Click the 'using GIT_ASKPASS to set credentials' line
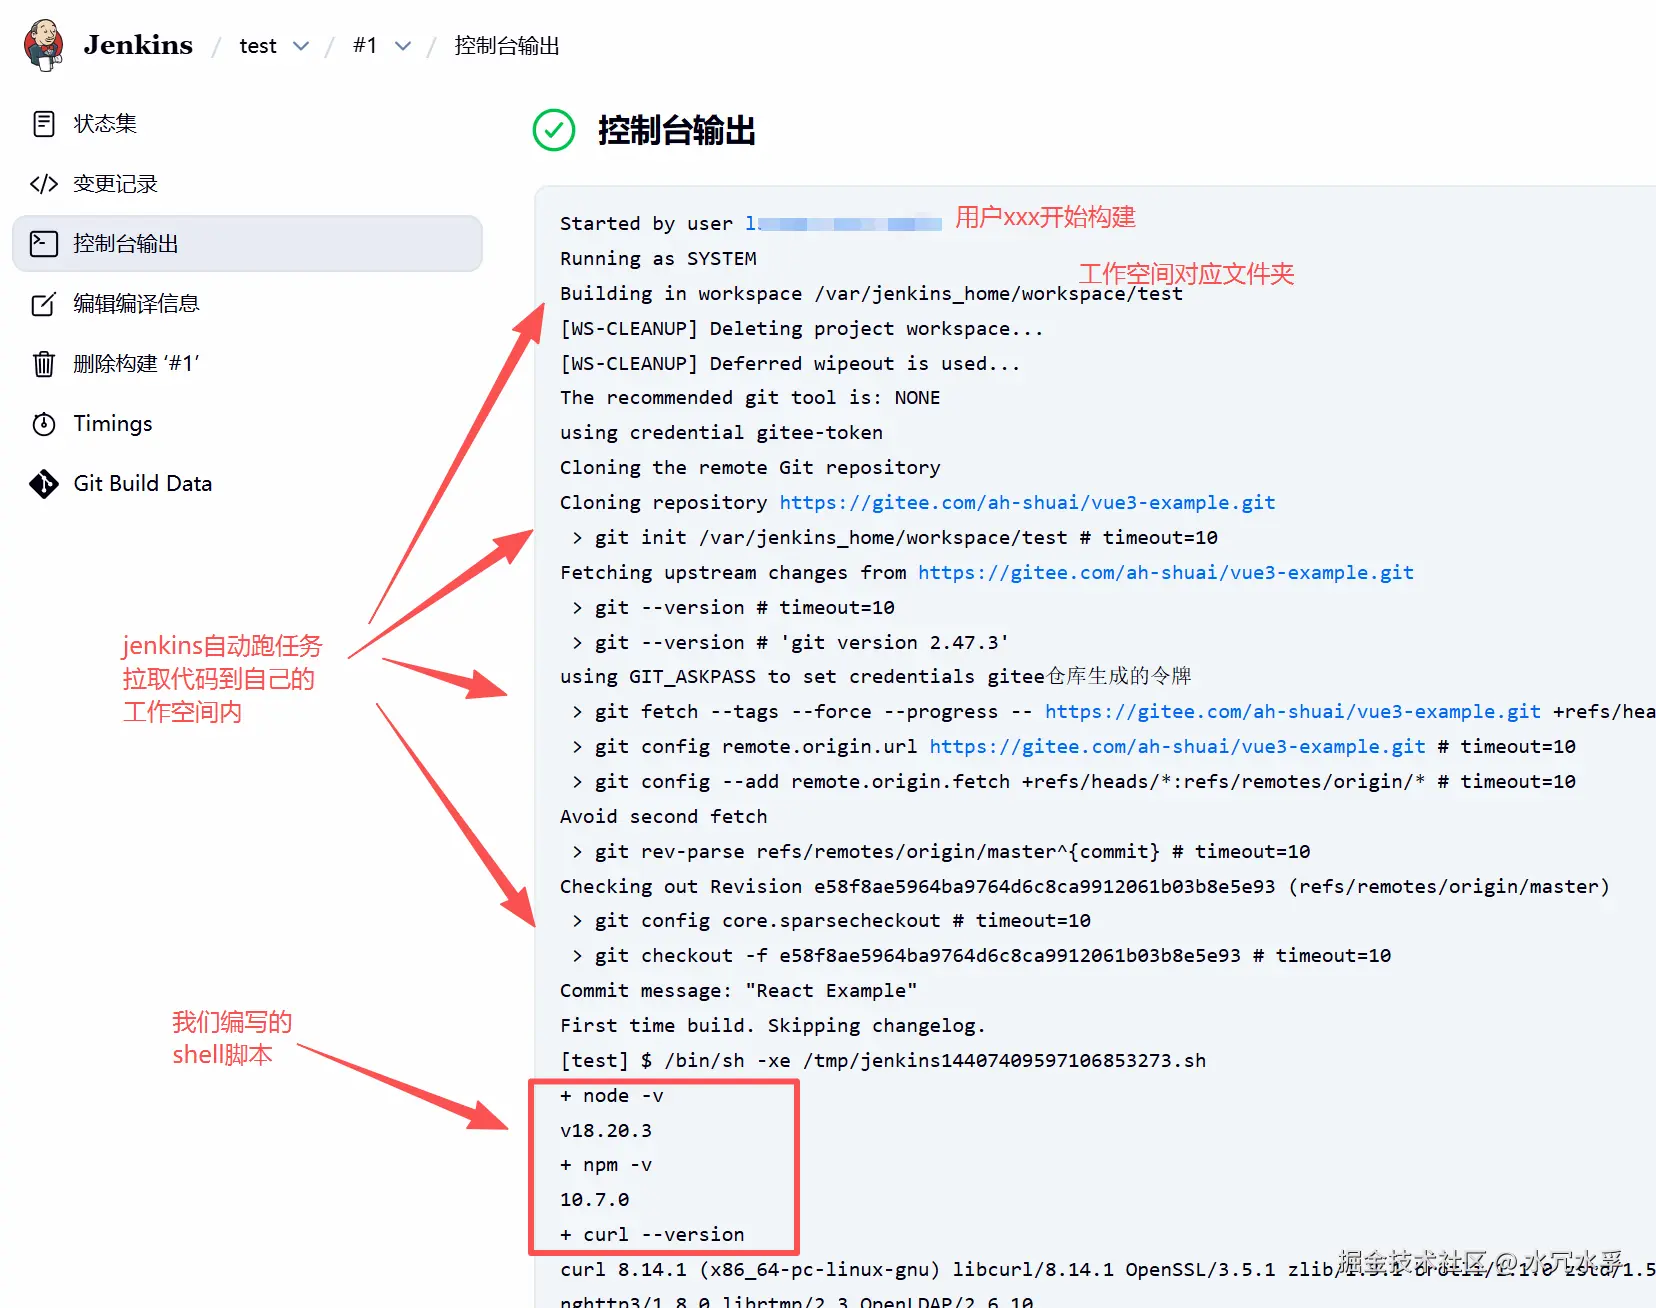Viewport: 1656px width, 1308px height. pyautogui.click(x=876, y=677)
